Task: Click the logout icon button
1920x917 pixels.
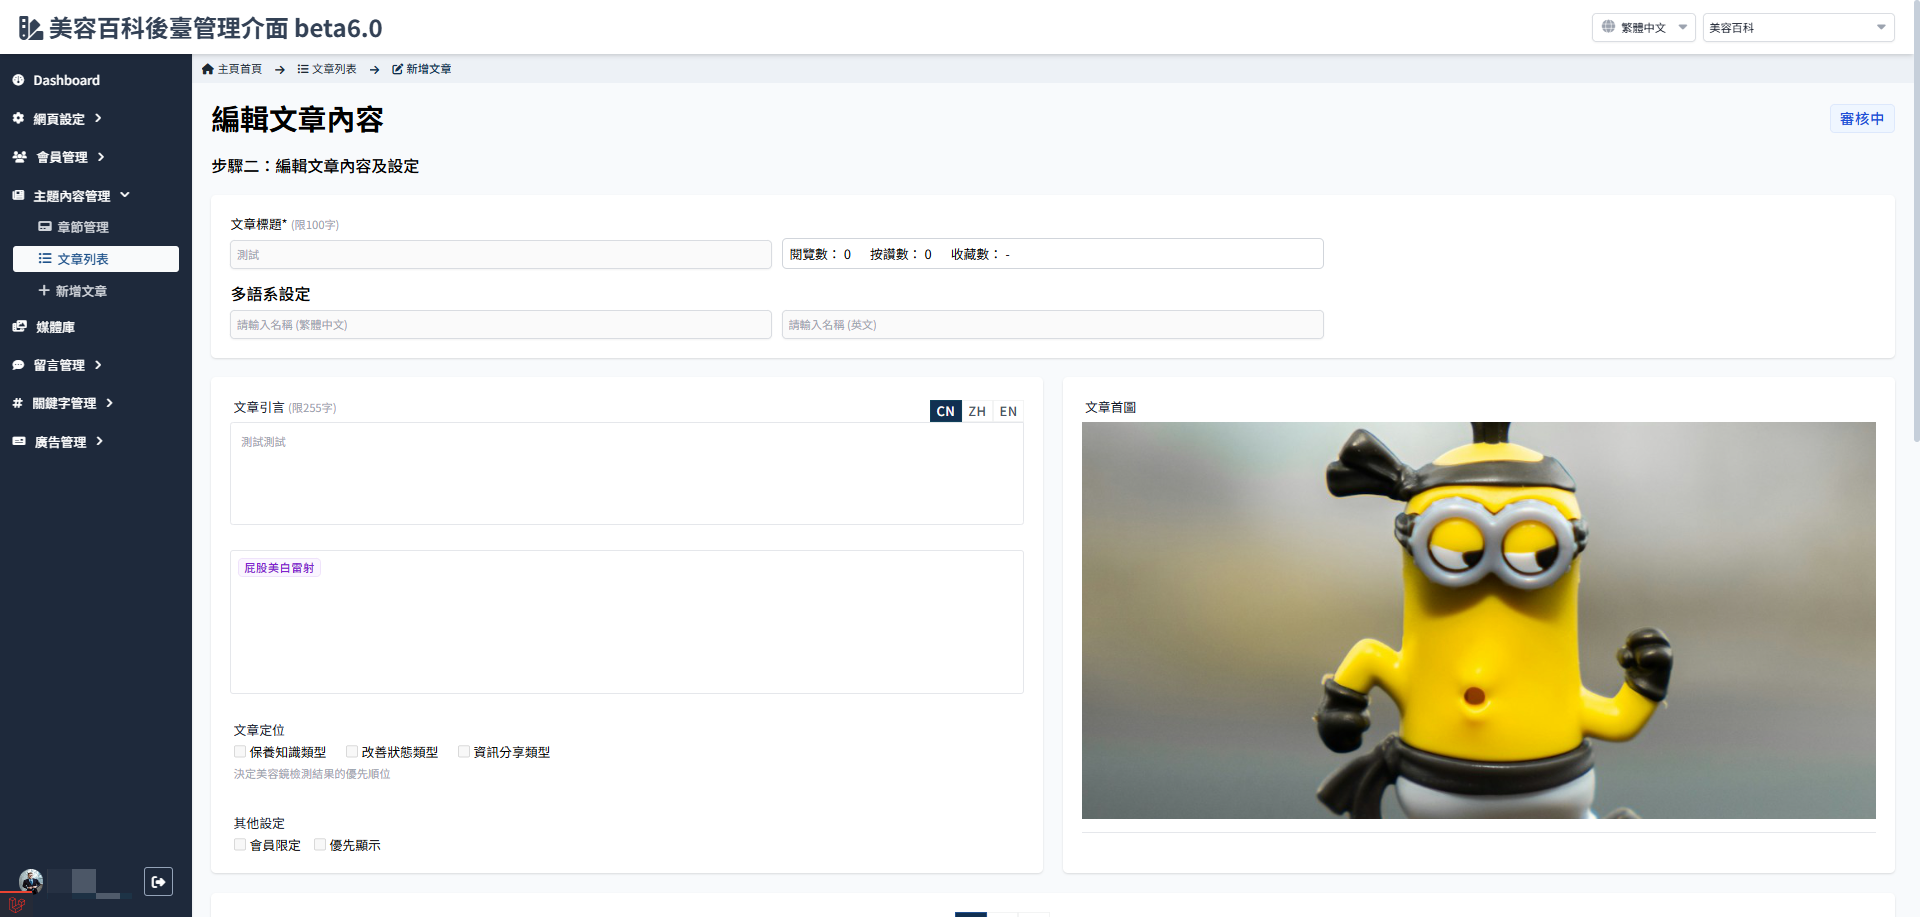Action: click(158, 881)
